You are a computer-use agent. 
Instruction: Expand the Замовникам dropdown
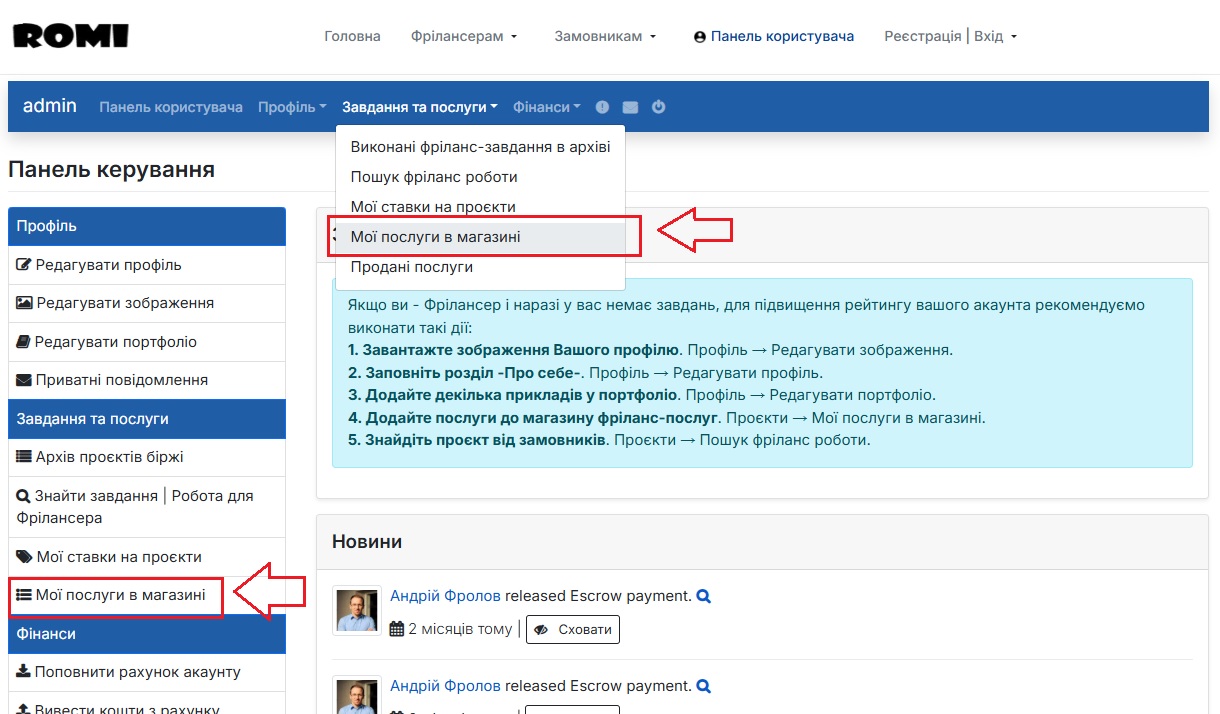(x=605, y=36)
